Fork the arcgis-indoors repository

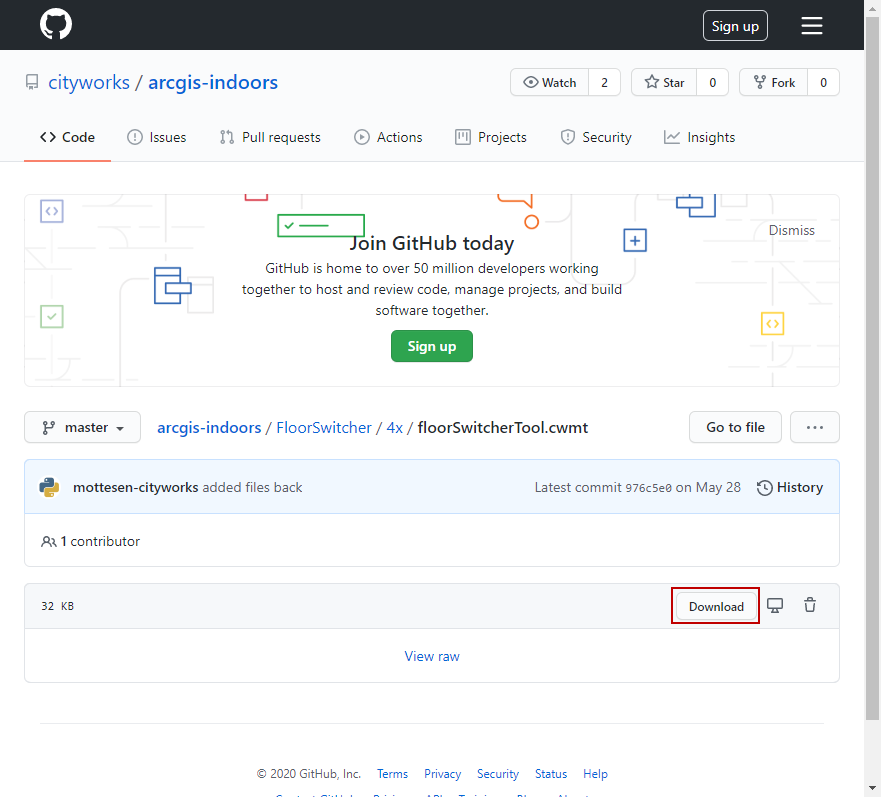[x=773, y=83]
